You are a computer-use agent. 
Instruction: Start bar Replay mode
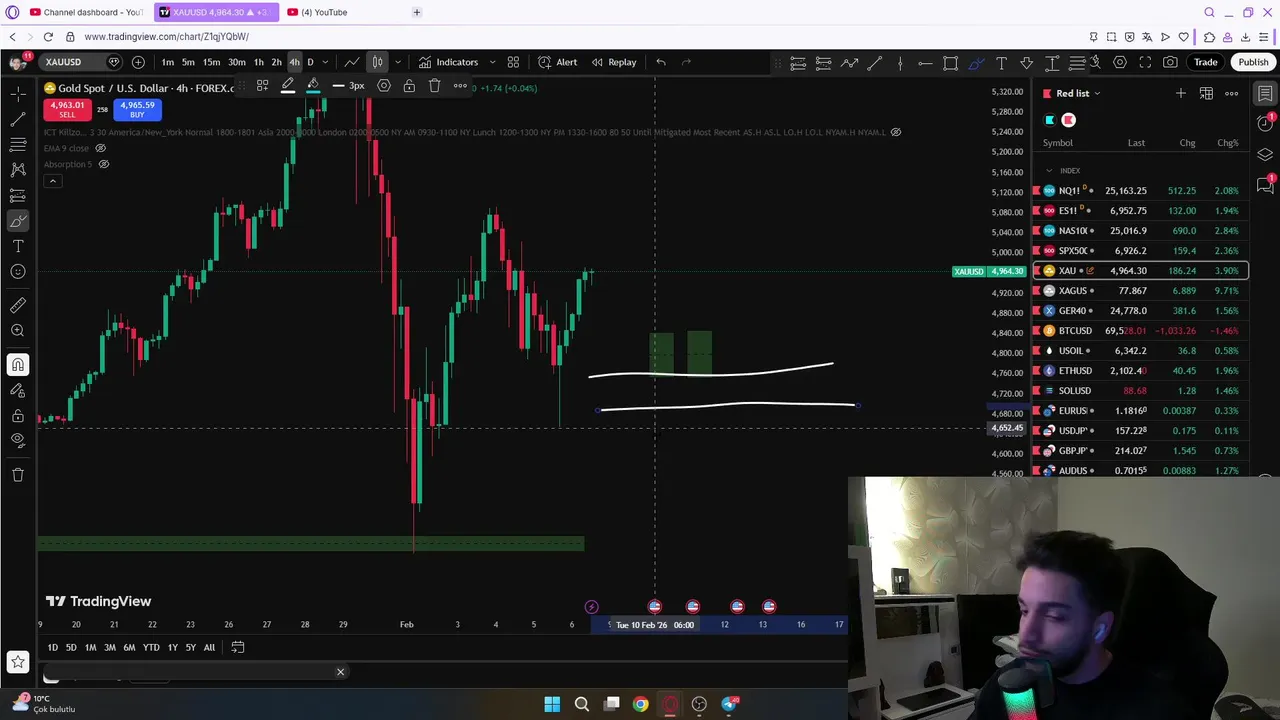click(613, 62)
